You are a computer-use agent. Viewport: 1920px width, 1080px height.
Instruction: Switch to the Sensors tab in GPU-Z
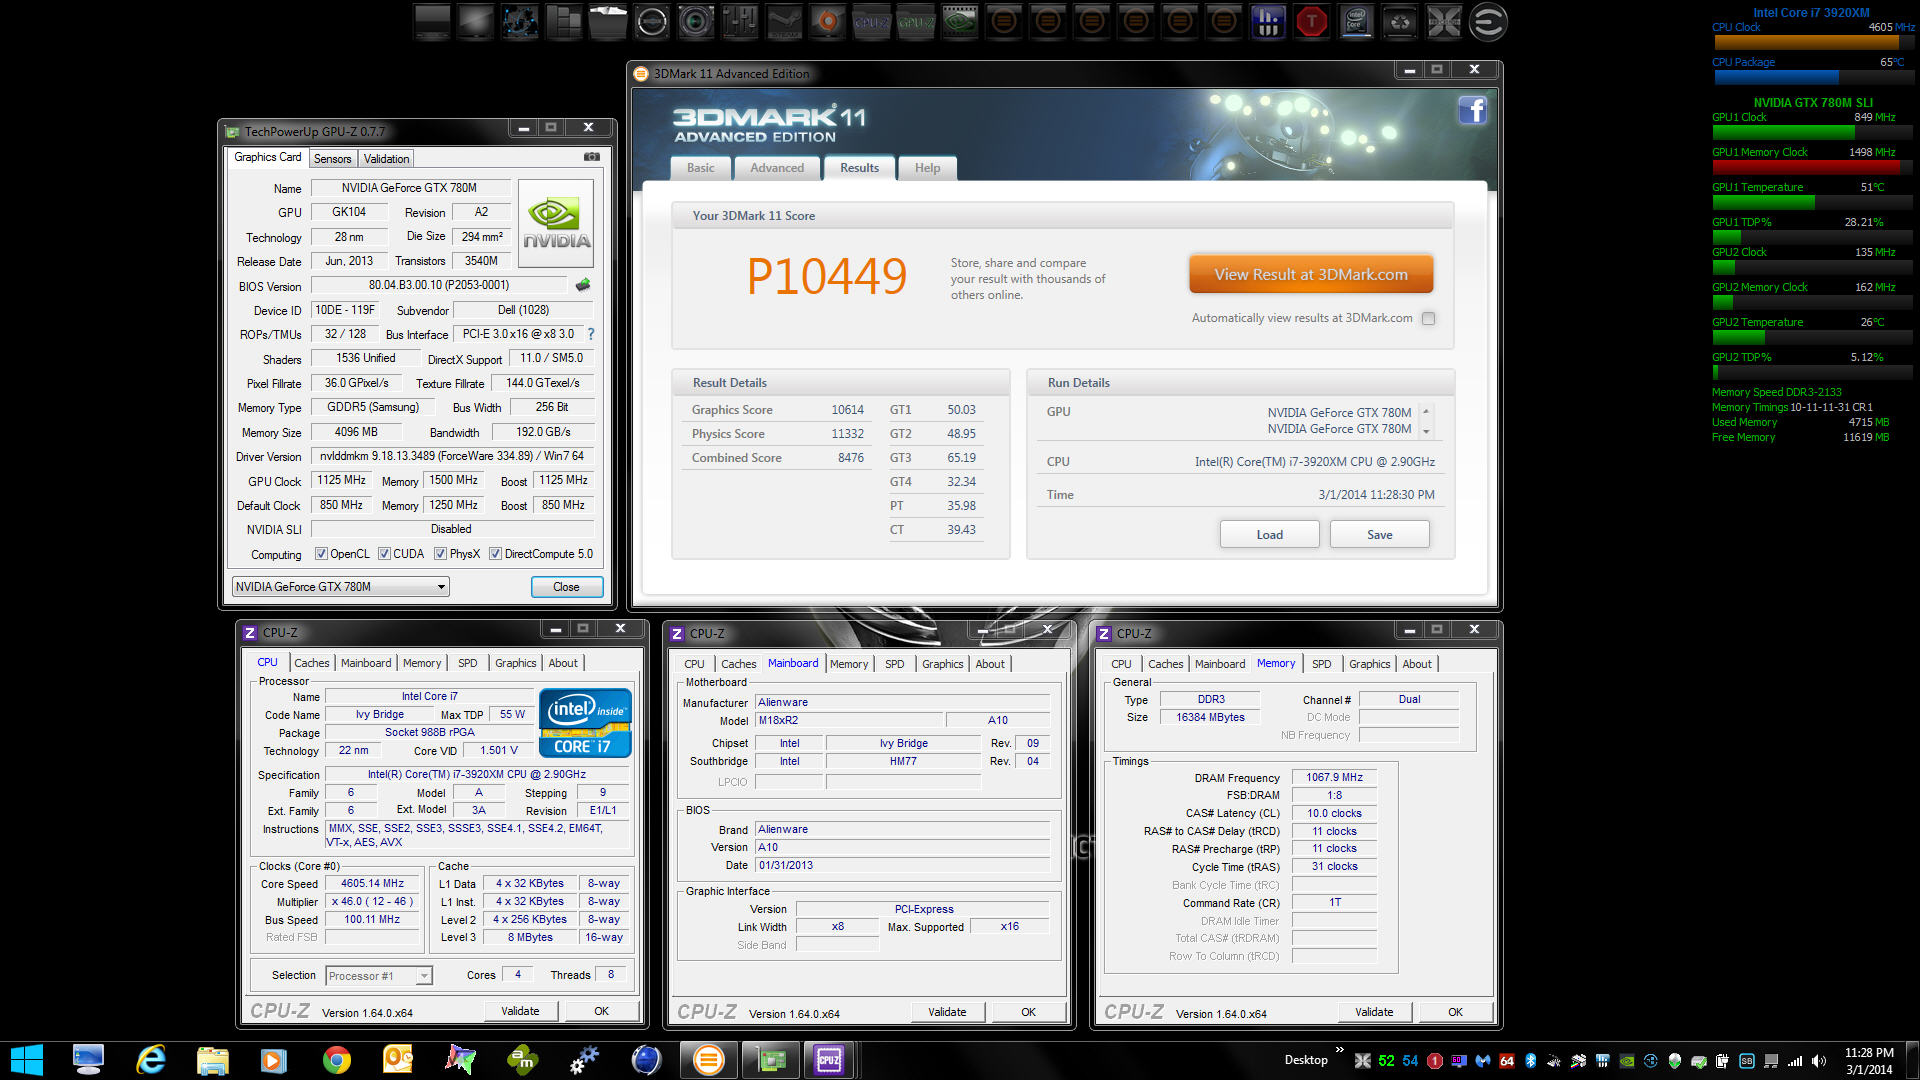pyautogui.click(x=332, y=159)
